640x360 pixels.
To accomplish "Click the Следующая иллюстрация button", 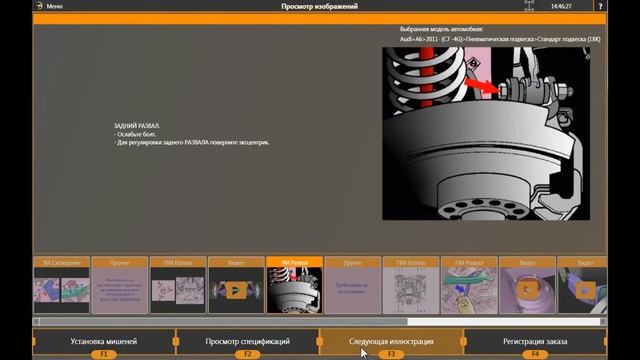I will coord(391,342).
